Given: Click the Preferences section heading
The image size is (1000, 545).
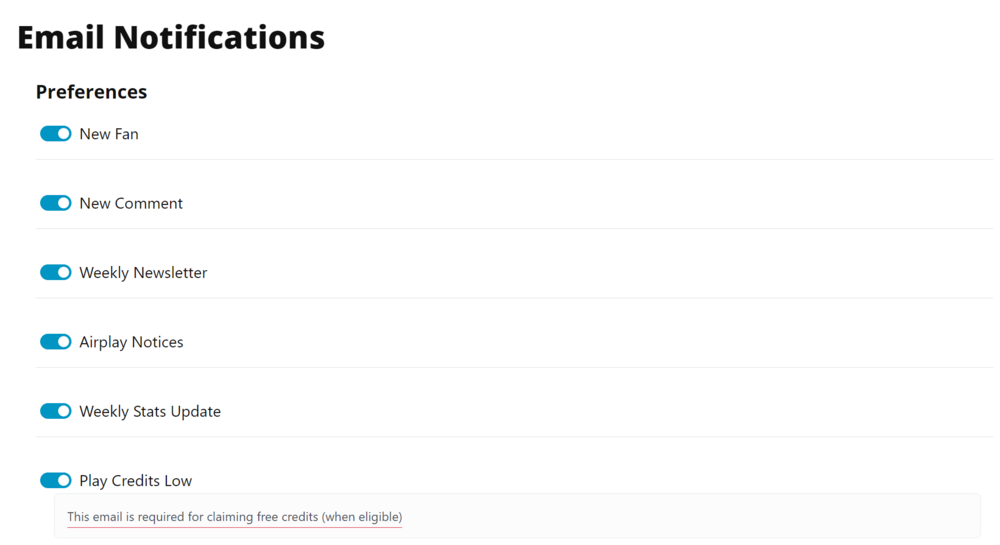Looking at the screenshot, I should (91, 92).
